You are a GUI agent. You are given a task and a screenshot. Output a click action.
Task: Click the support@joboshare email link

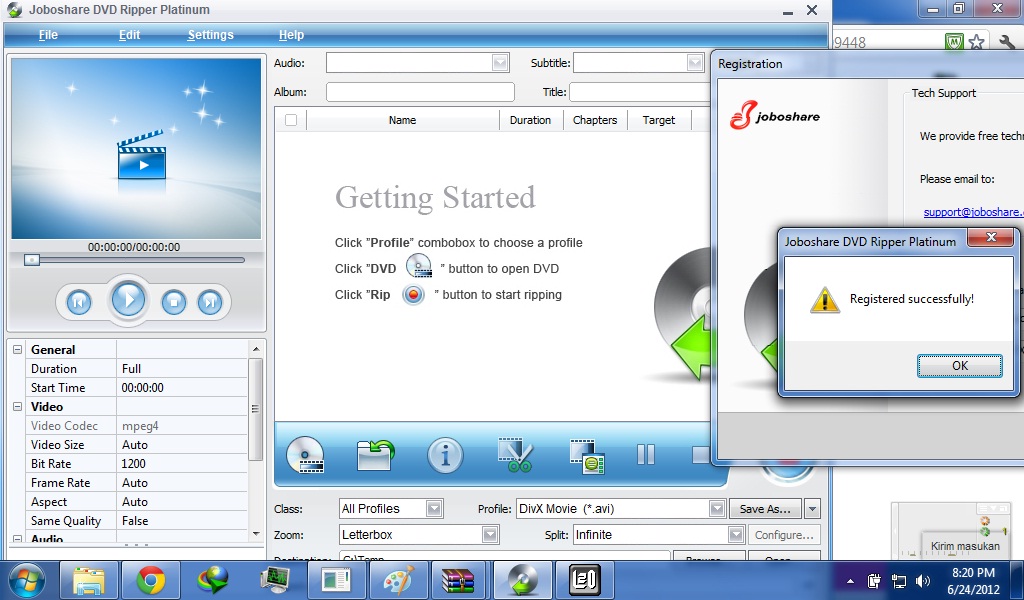(973, 212)
